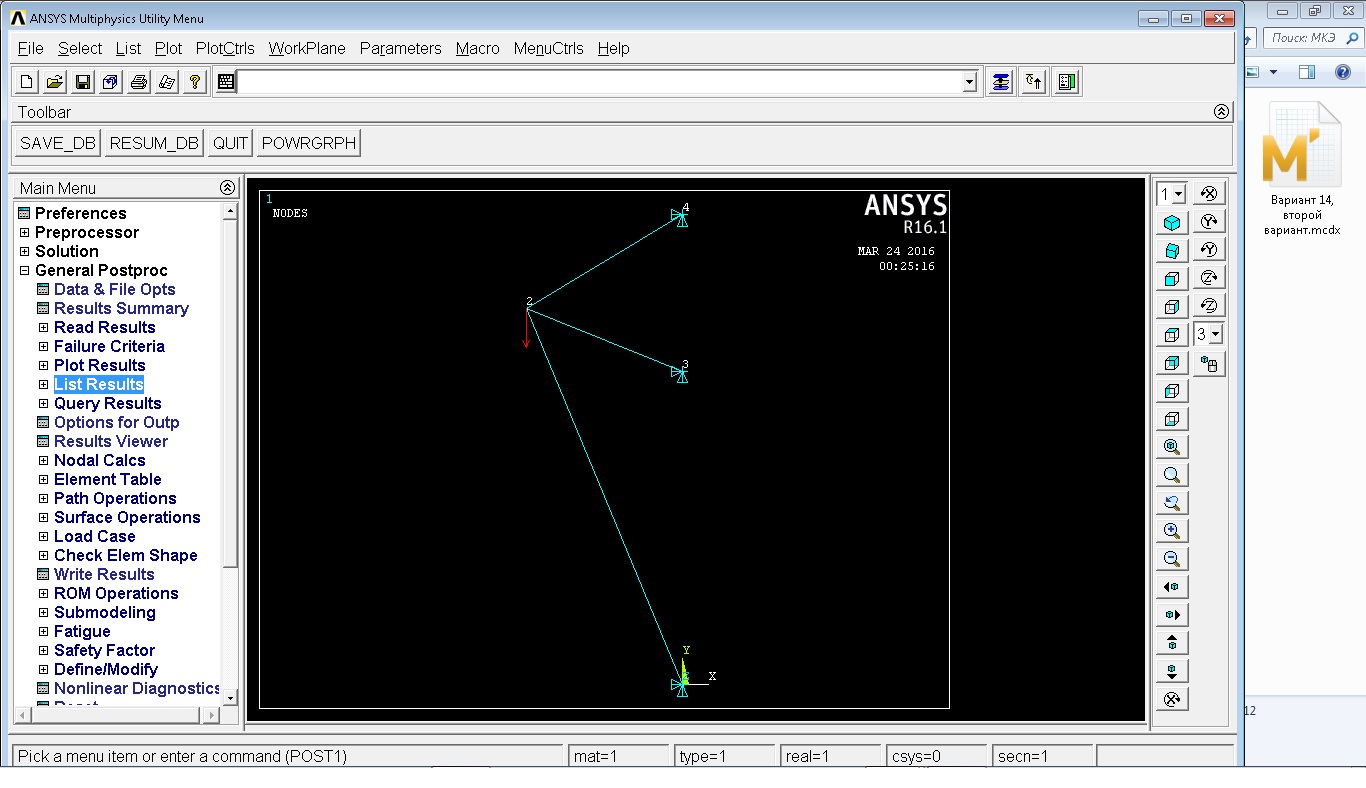Open the WorkPlane menu

[306, 48]
